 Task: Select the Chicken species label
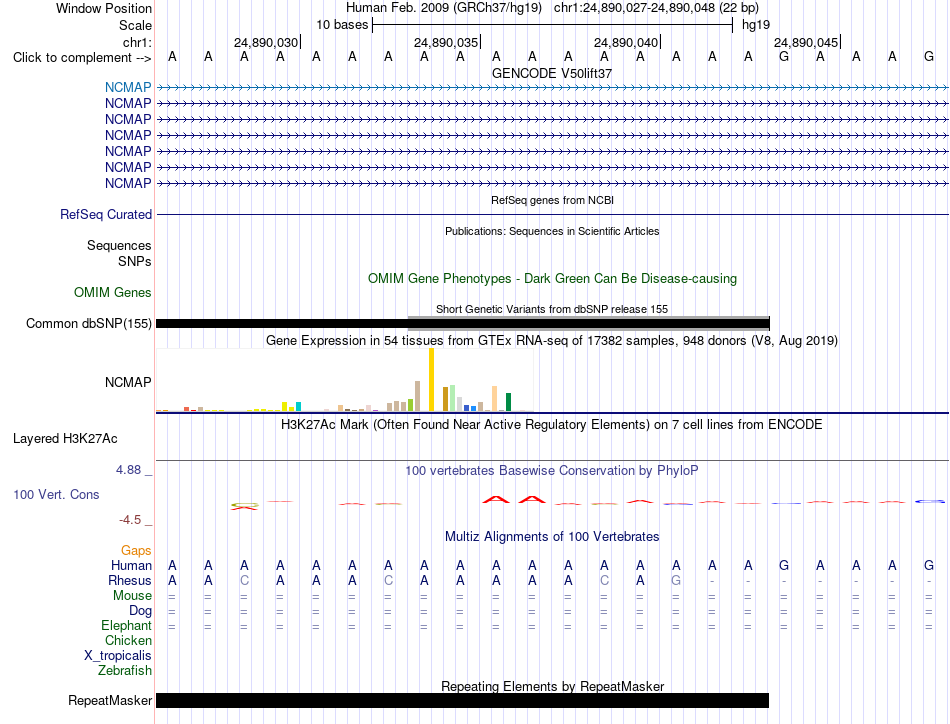pos(128,640)
